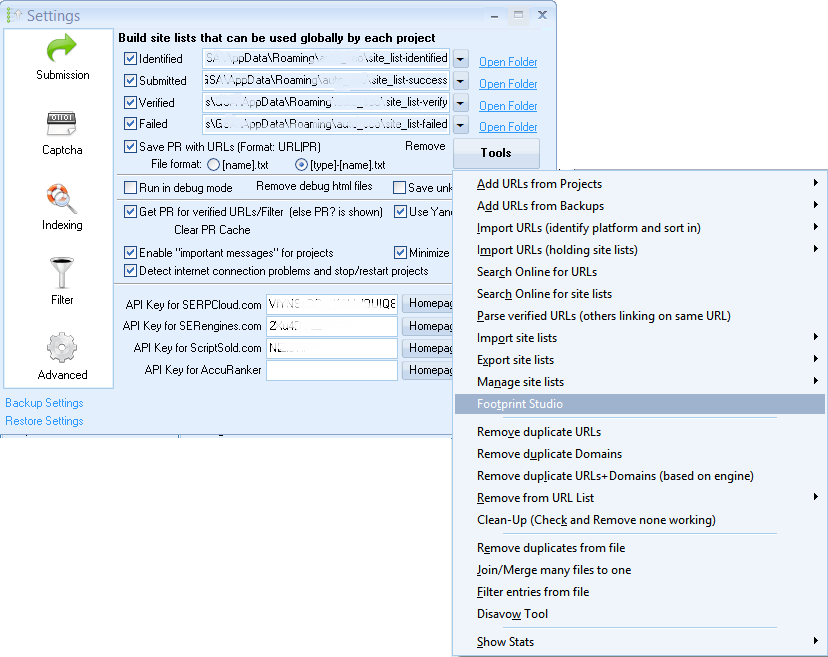Open the Submitted site list dropdown arrow

(458, 81)
